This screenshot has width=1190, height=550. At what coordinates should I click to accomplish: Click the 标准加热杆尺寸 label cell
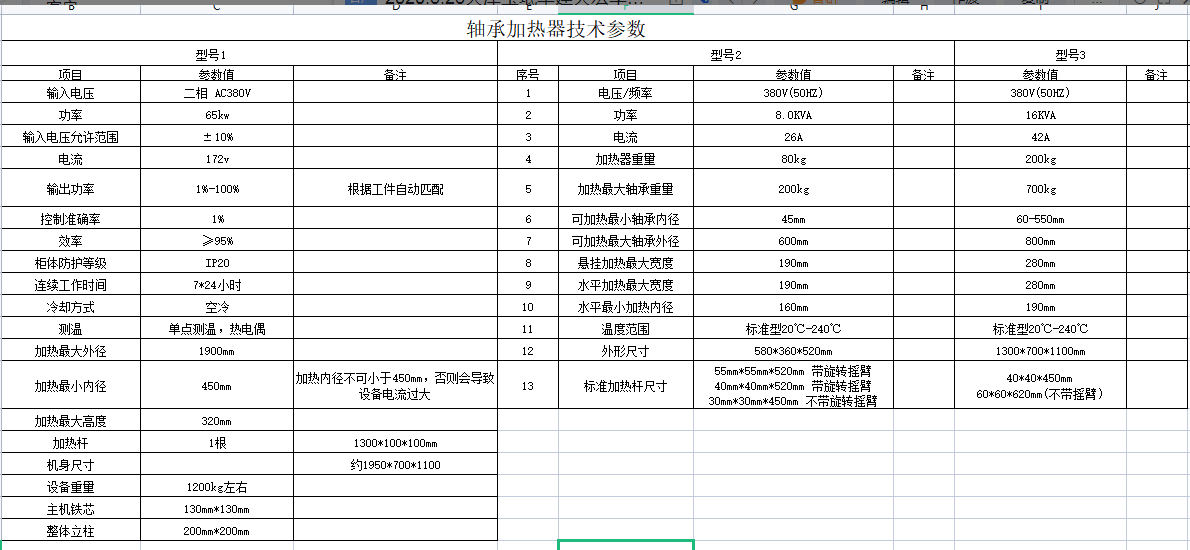[626, 386]
